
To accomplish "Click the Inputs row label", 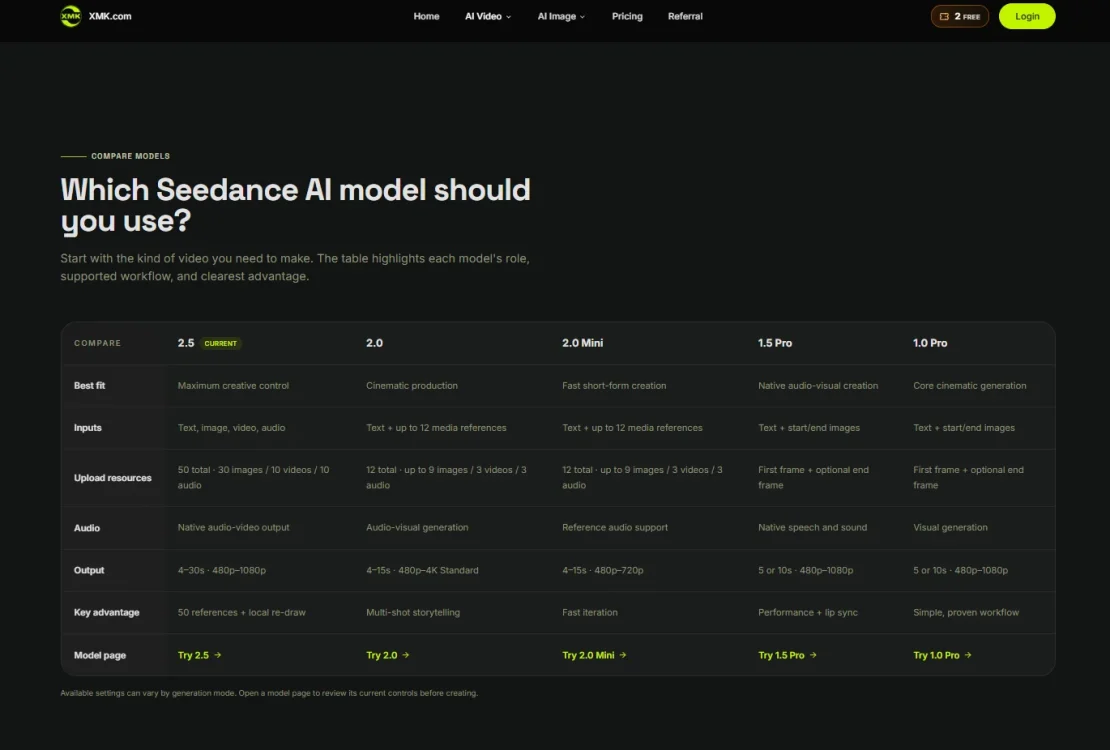I will point(88,428).
